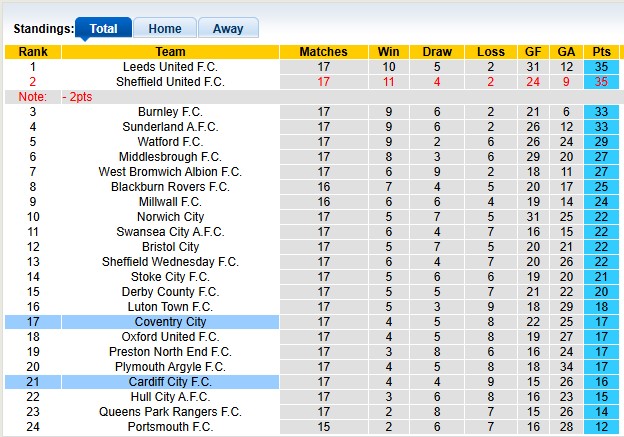Click the Matches column header
Viewport: 624px width, 437px height.
[x=323, y=52]
